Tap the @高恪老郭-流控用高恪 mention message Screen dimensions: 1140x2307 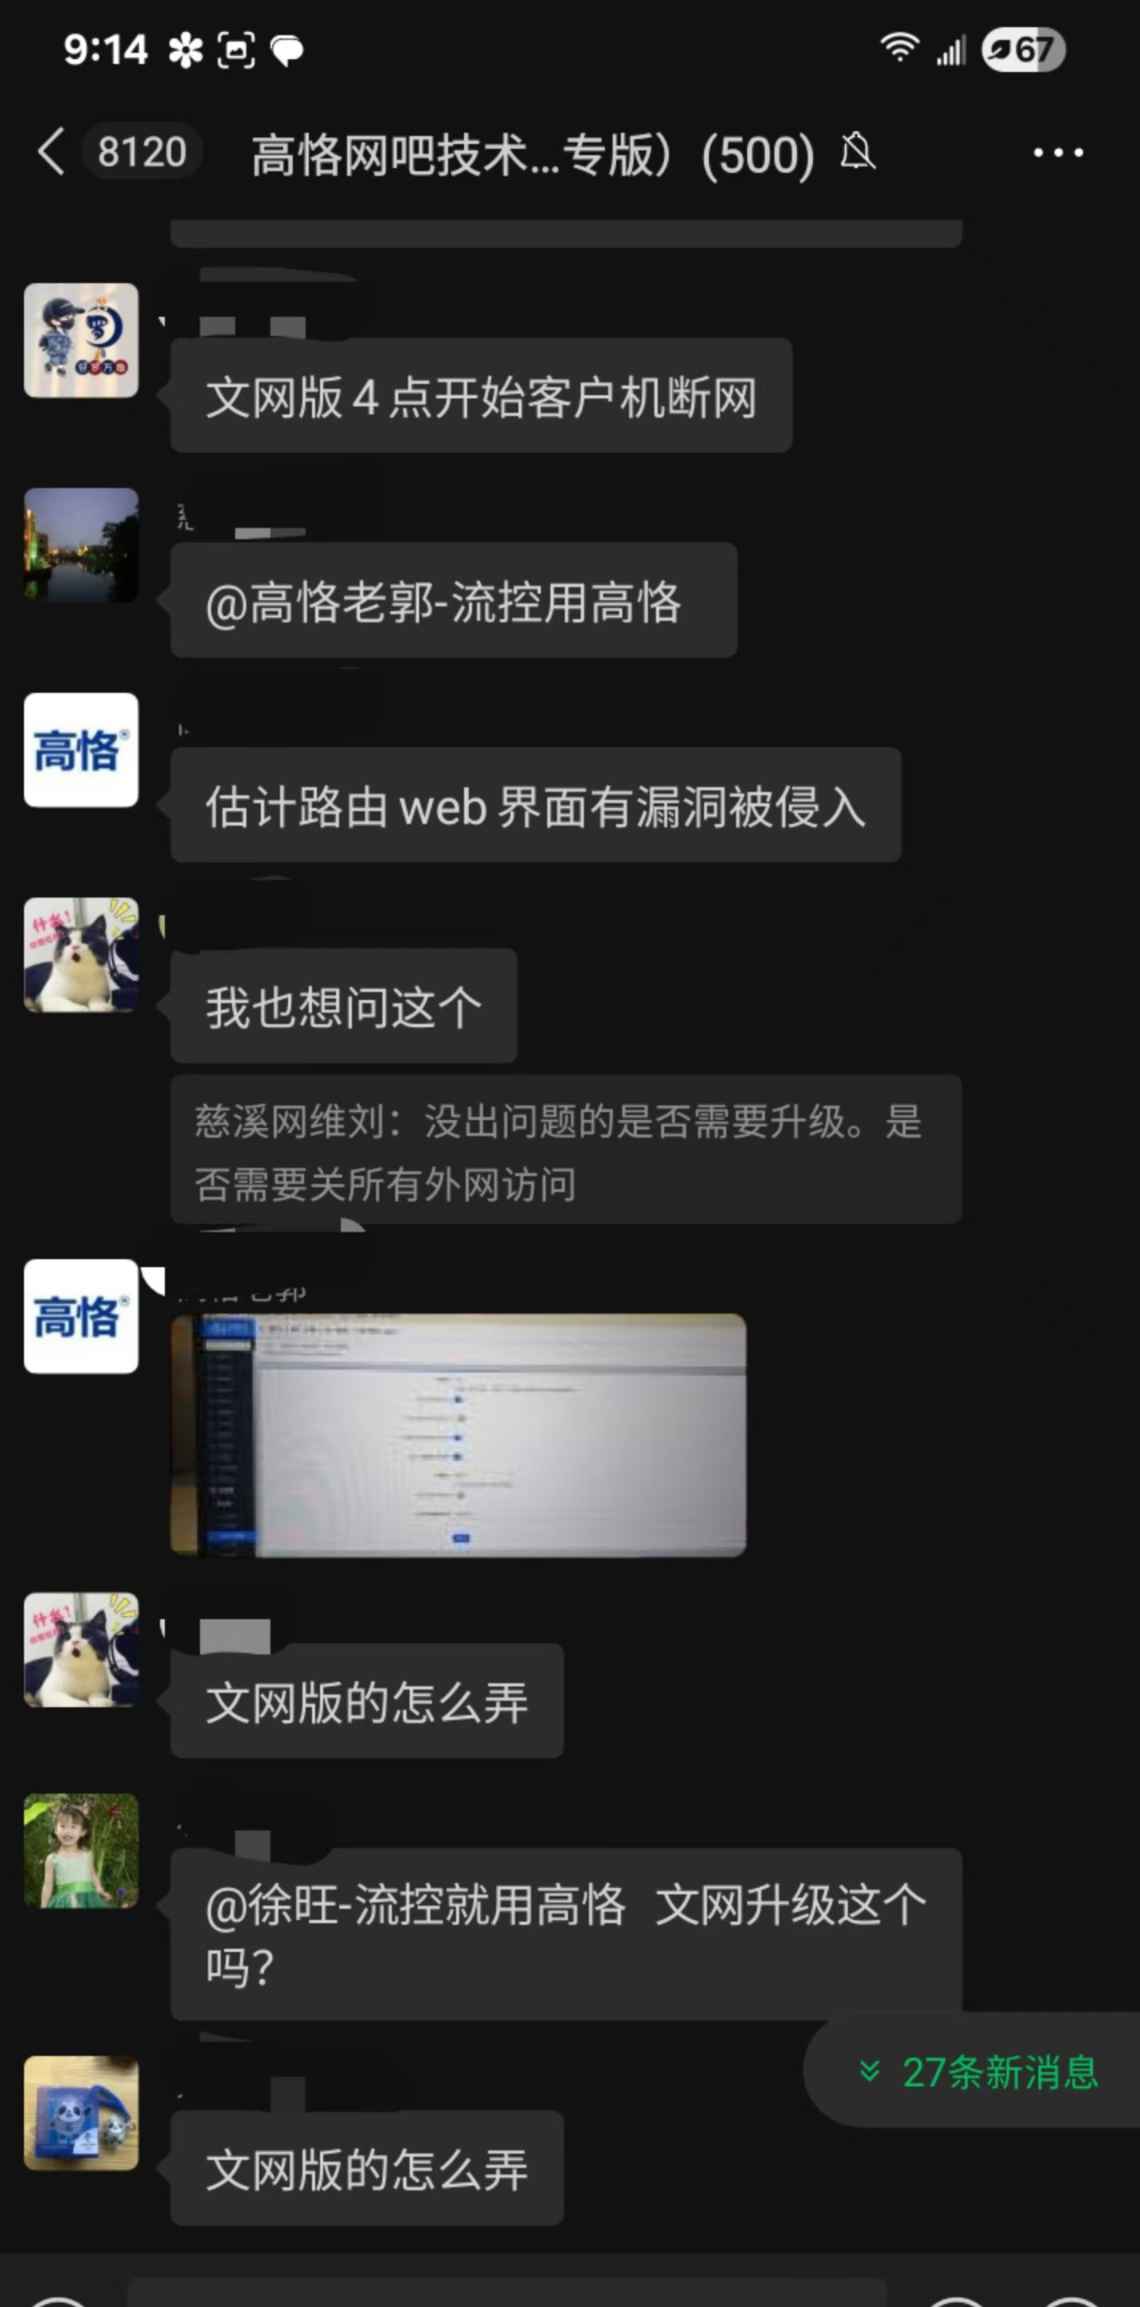coord(454,600)
